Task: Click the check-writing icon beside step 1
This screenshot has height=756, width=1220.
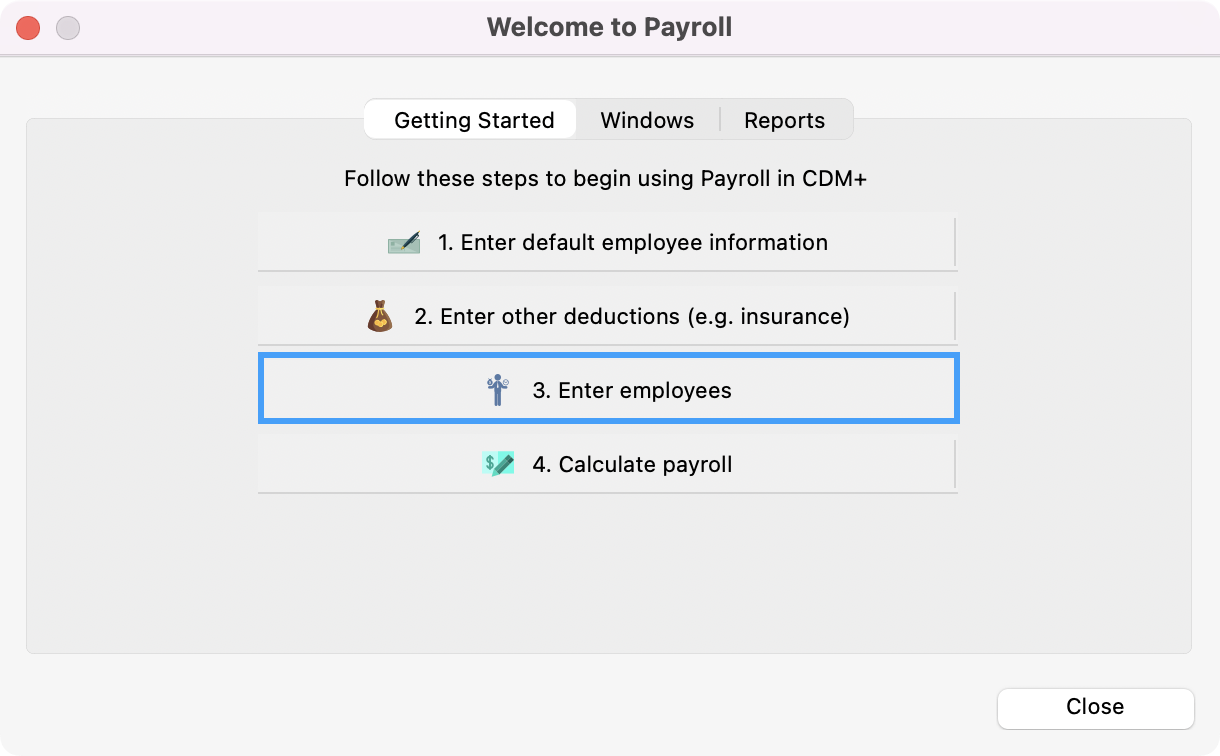Action: (403, 243)
